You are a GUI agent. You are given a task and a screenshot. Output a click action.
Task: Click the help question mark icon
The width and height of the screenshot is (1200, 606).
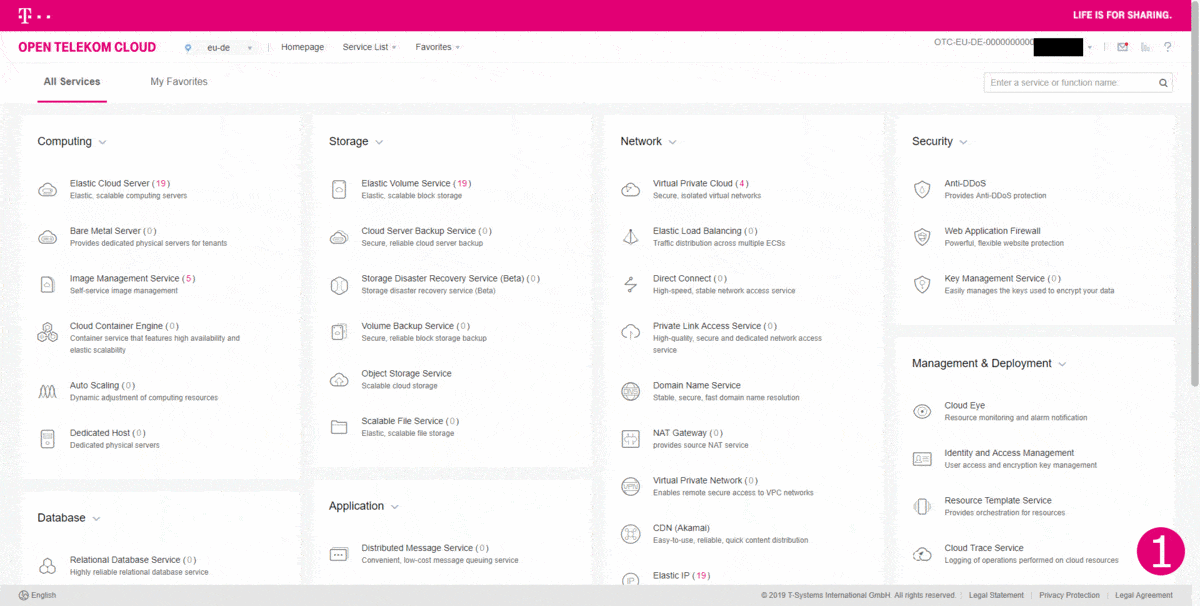click(1167, 47)
